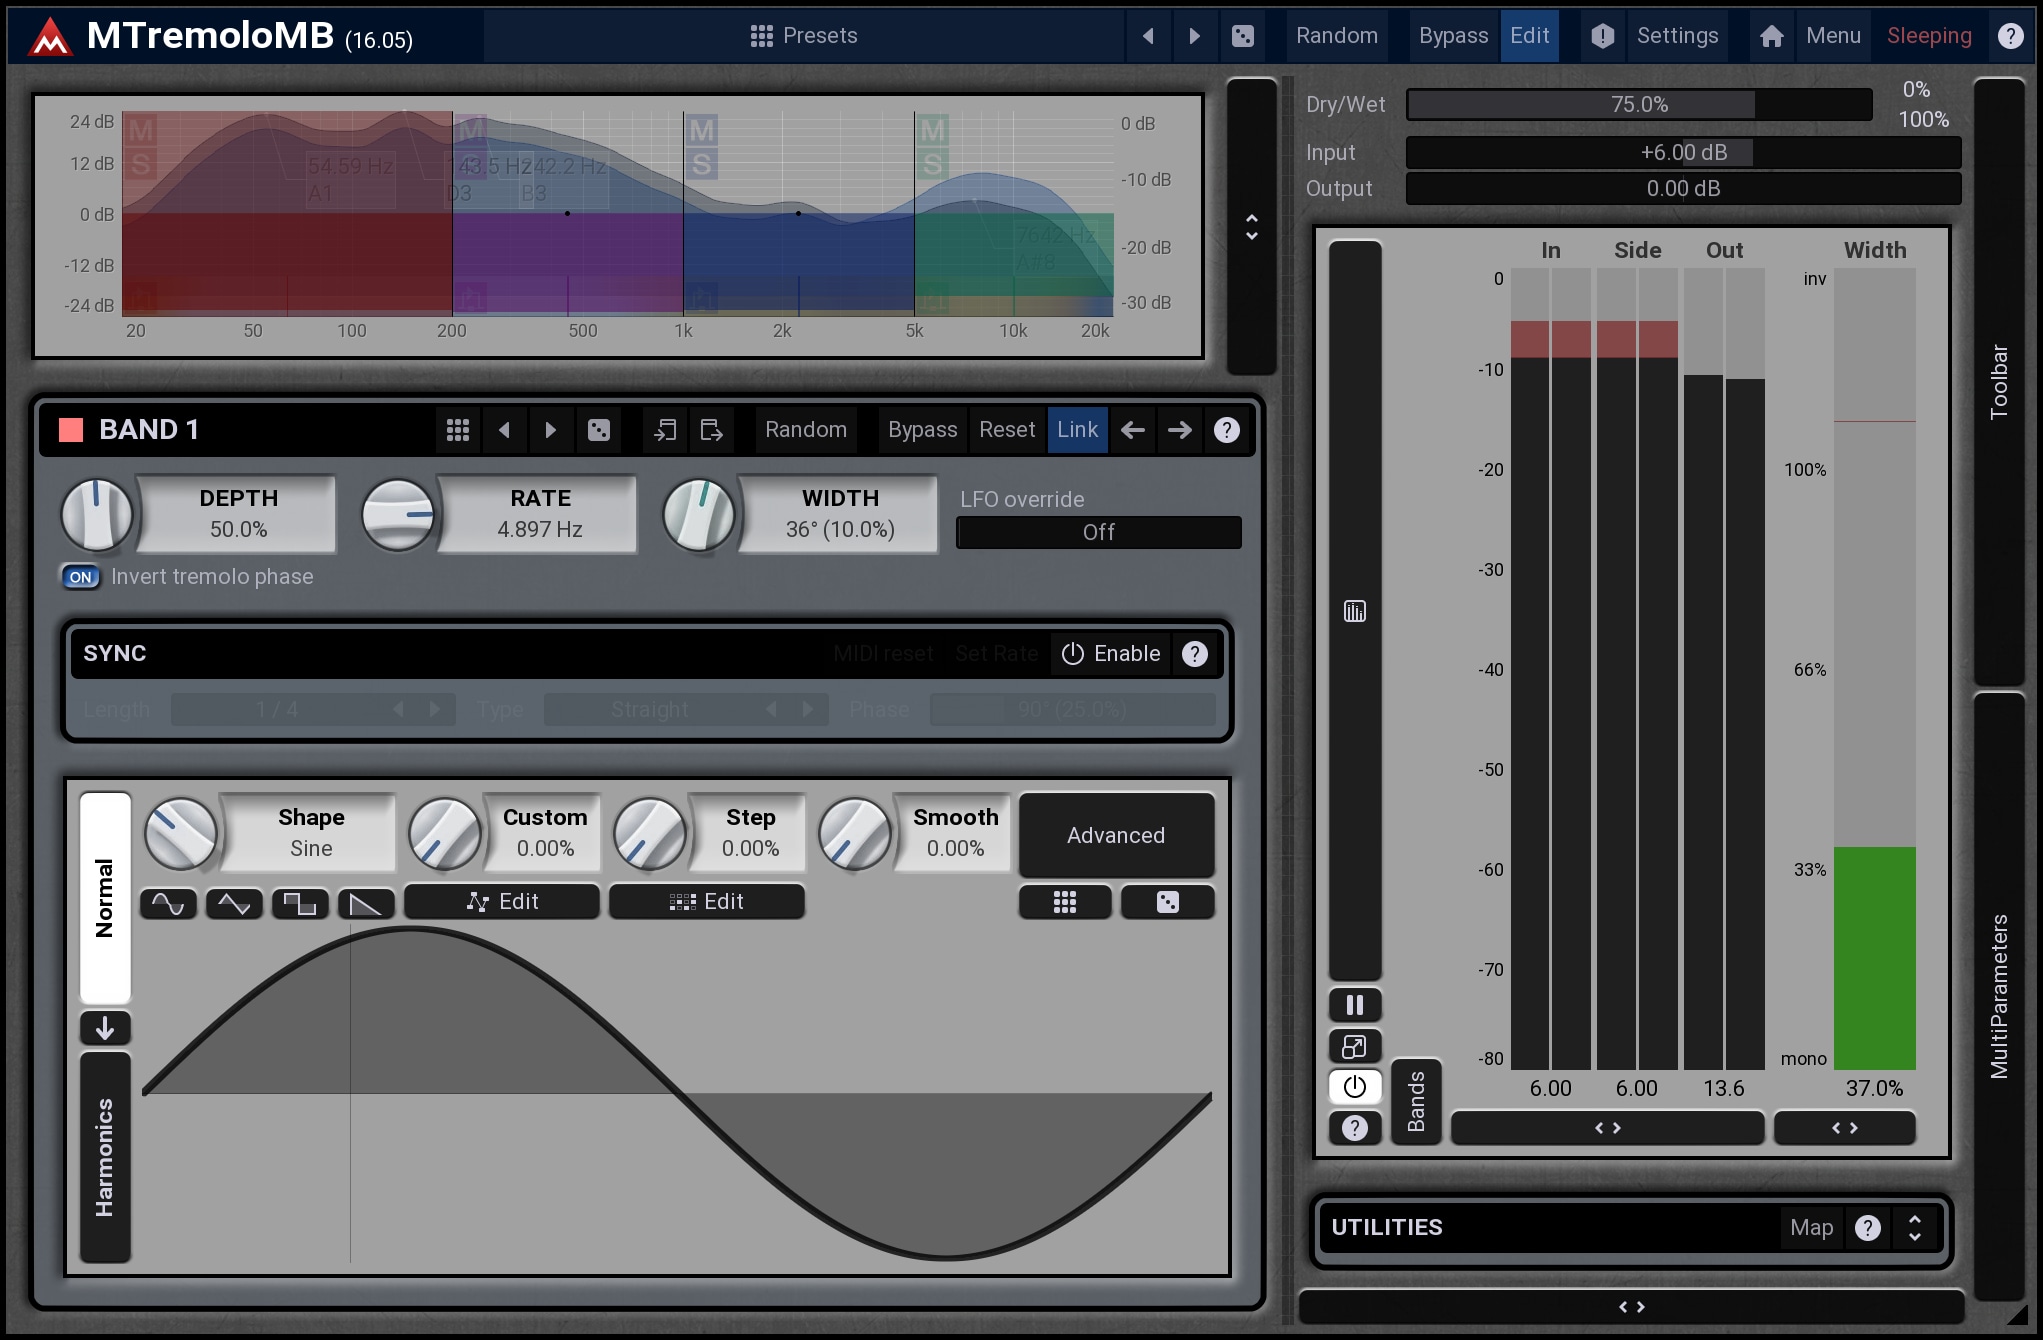Open Shape Sine selector

click(x=311, y=833)
